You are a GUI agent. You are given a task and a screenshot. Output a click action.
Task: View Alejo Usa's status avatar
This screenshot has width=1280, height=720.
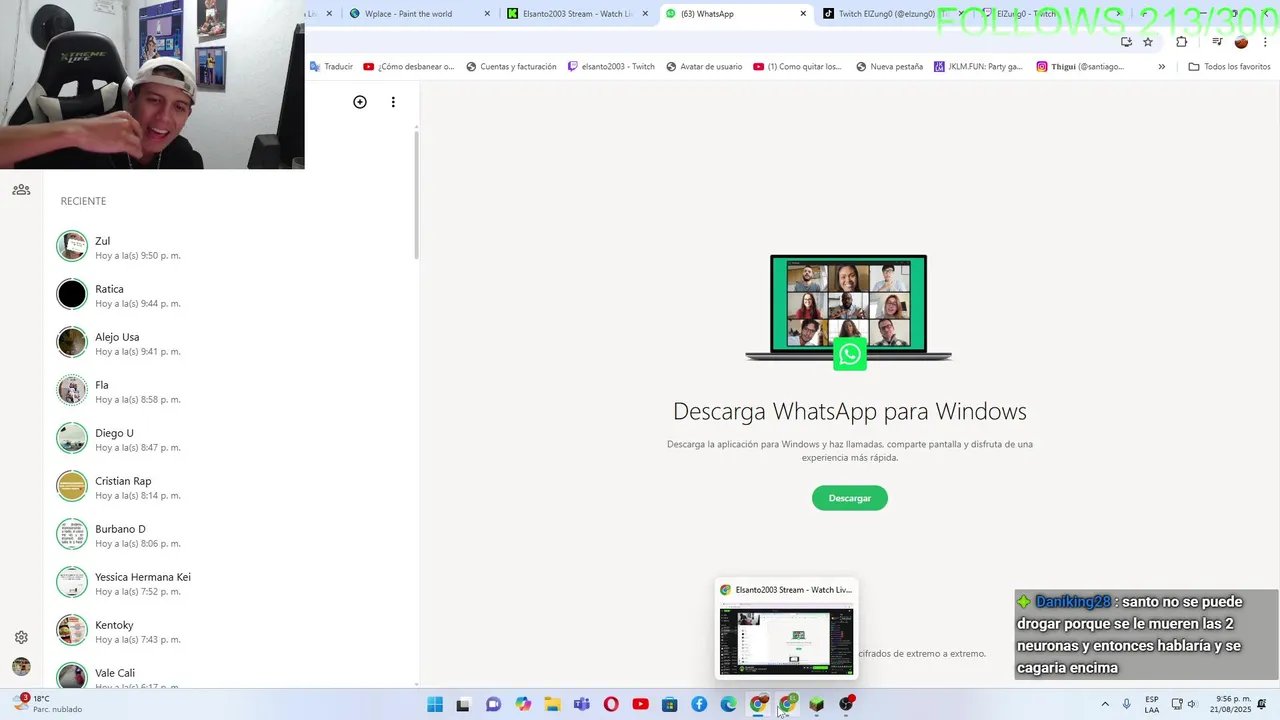pos(72,342)
